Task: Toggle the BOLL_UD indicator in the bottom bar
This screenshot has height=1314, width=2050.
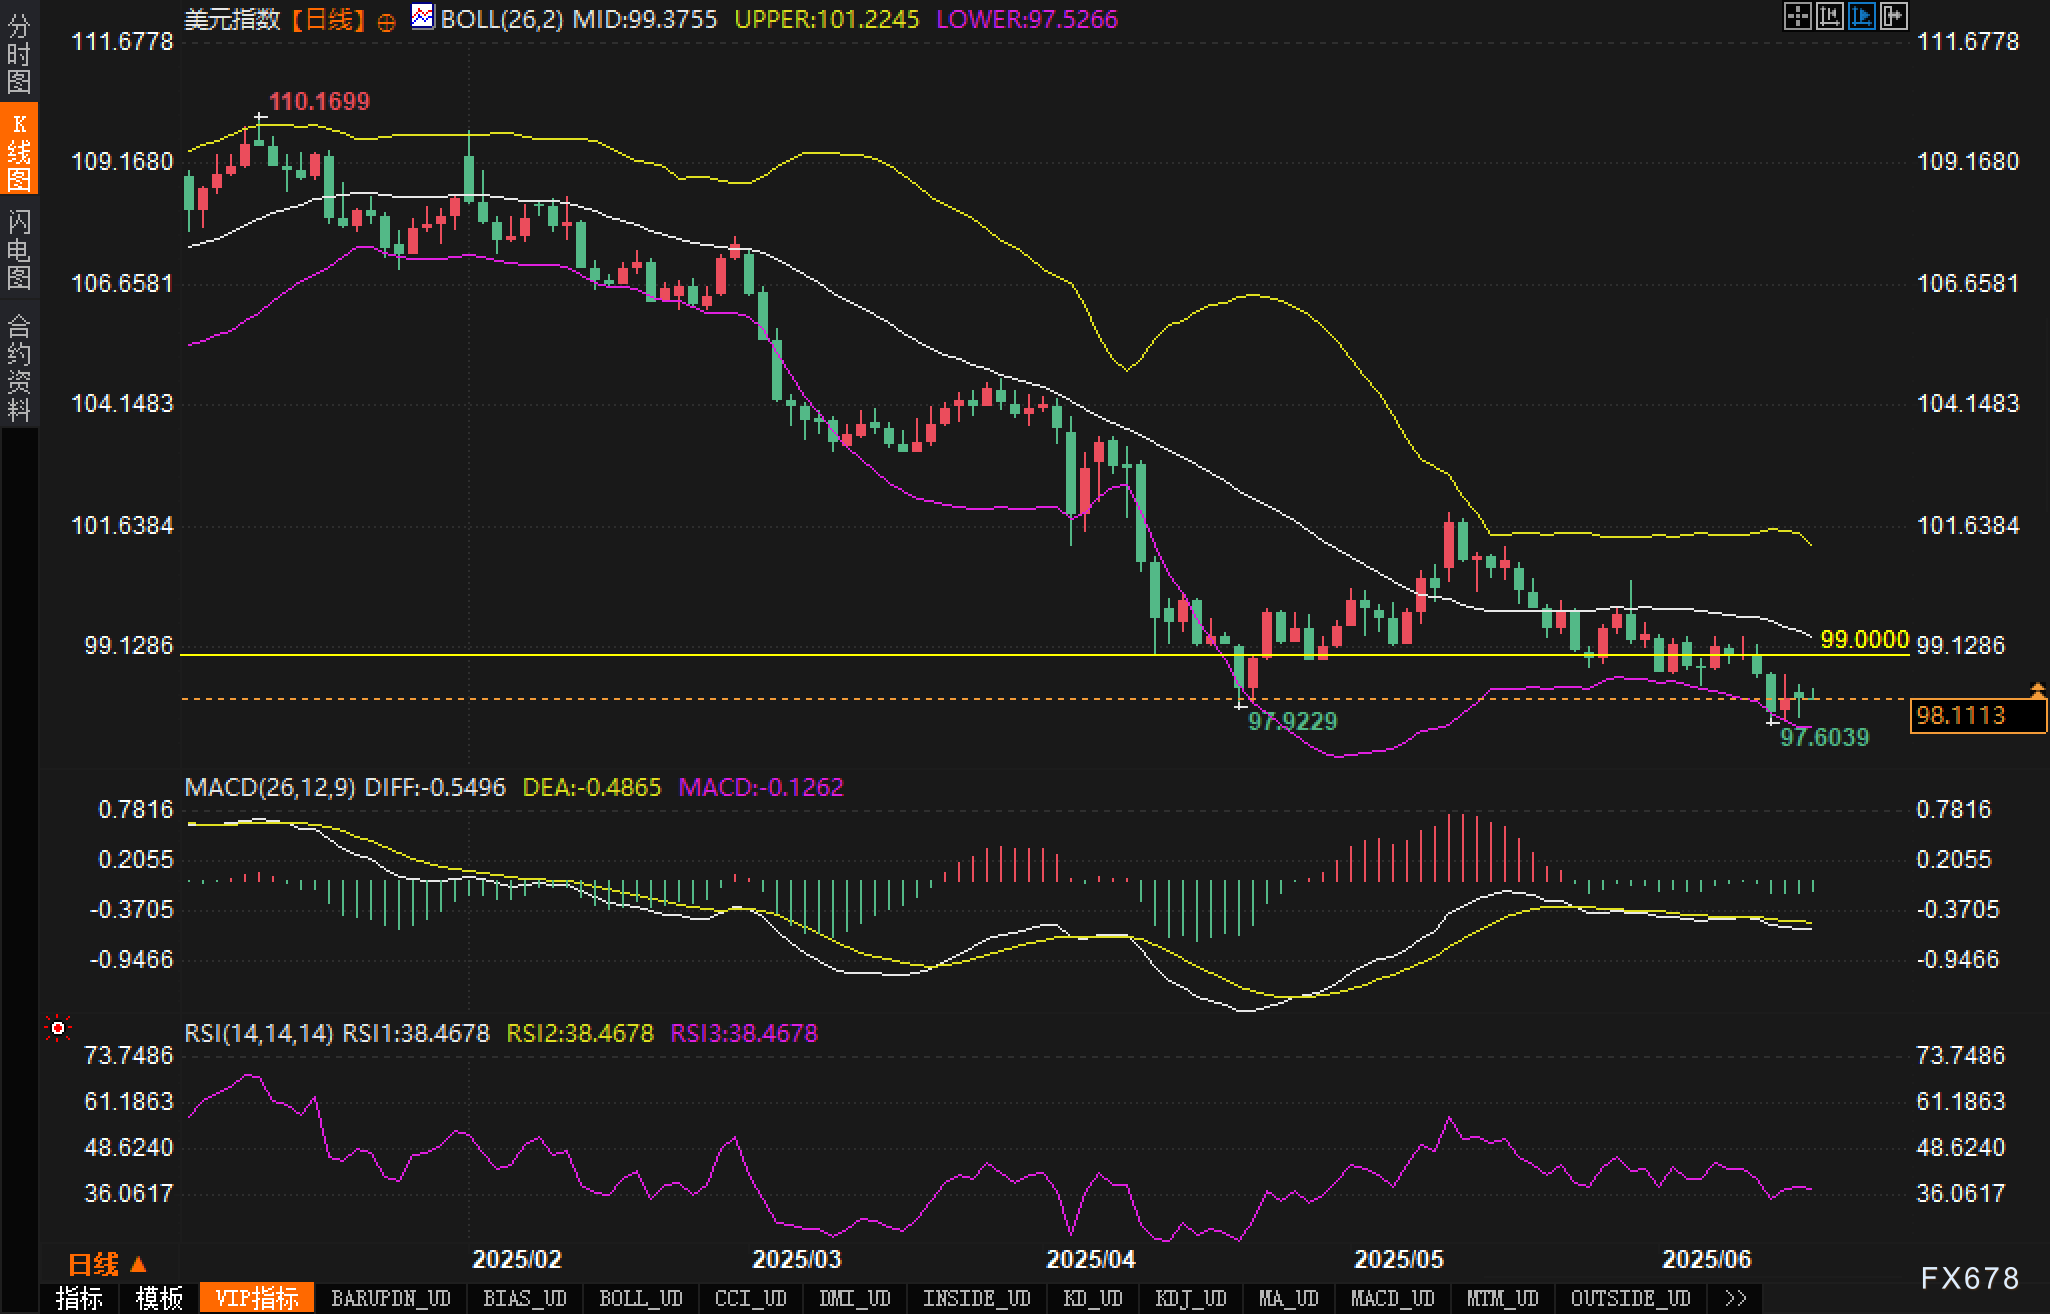Action: click(640, 1299)
